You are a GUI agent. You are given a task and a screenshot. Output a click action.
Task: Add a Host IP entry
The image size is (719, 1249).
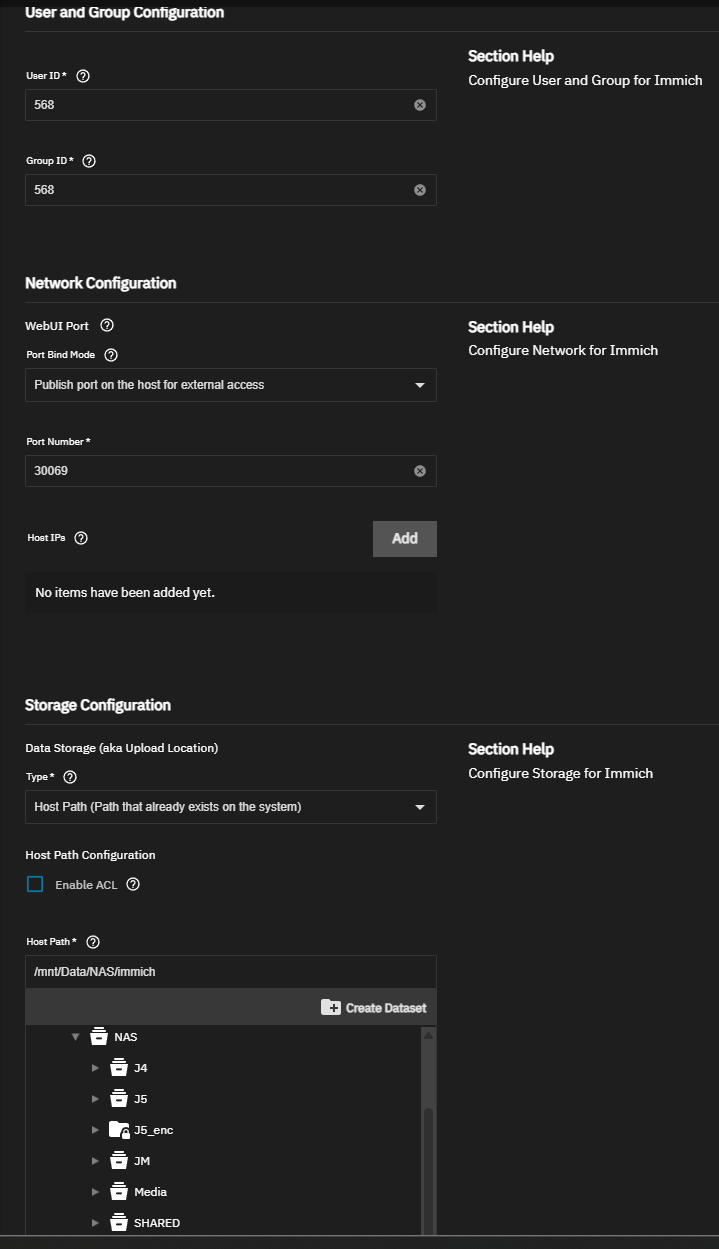pos(404,538)
